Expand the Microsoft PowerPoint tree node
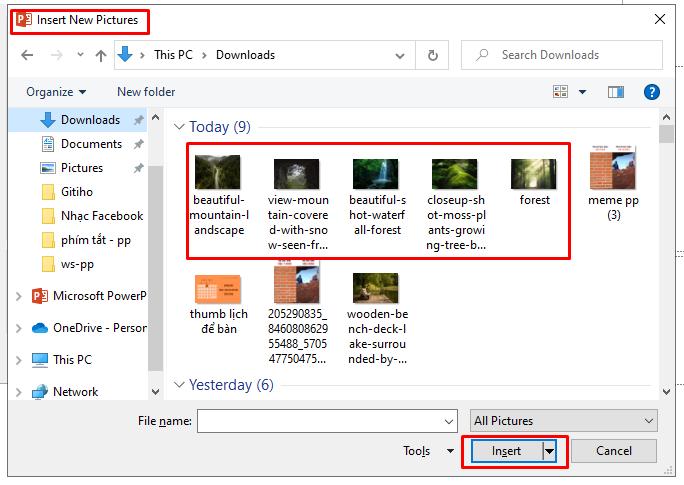This screenshot has width=684, height=485. click(18, 296)
